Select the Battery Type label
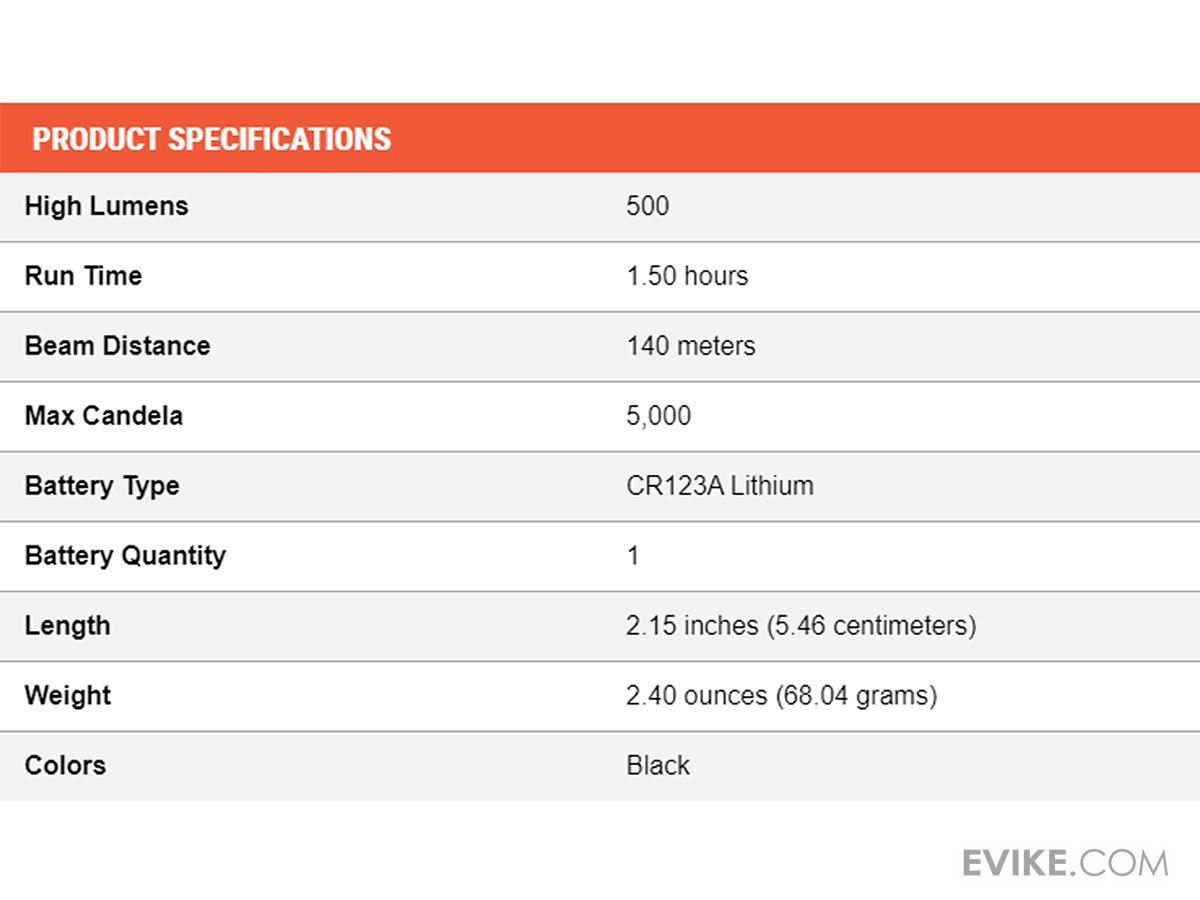1200x900 pixels. click(102, 486)
